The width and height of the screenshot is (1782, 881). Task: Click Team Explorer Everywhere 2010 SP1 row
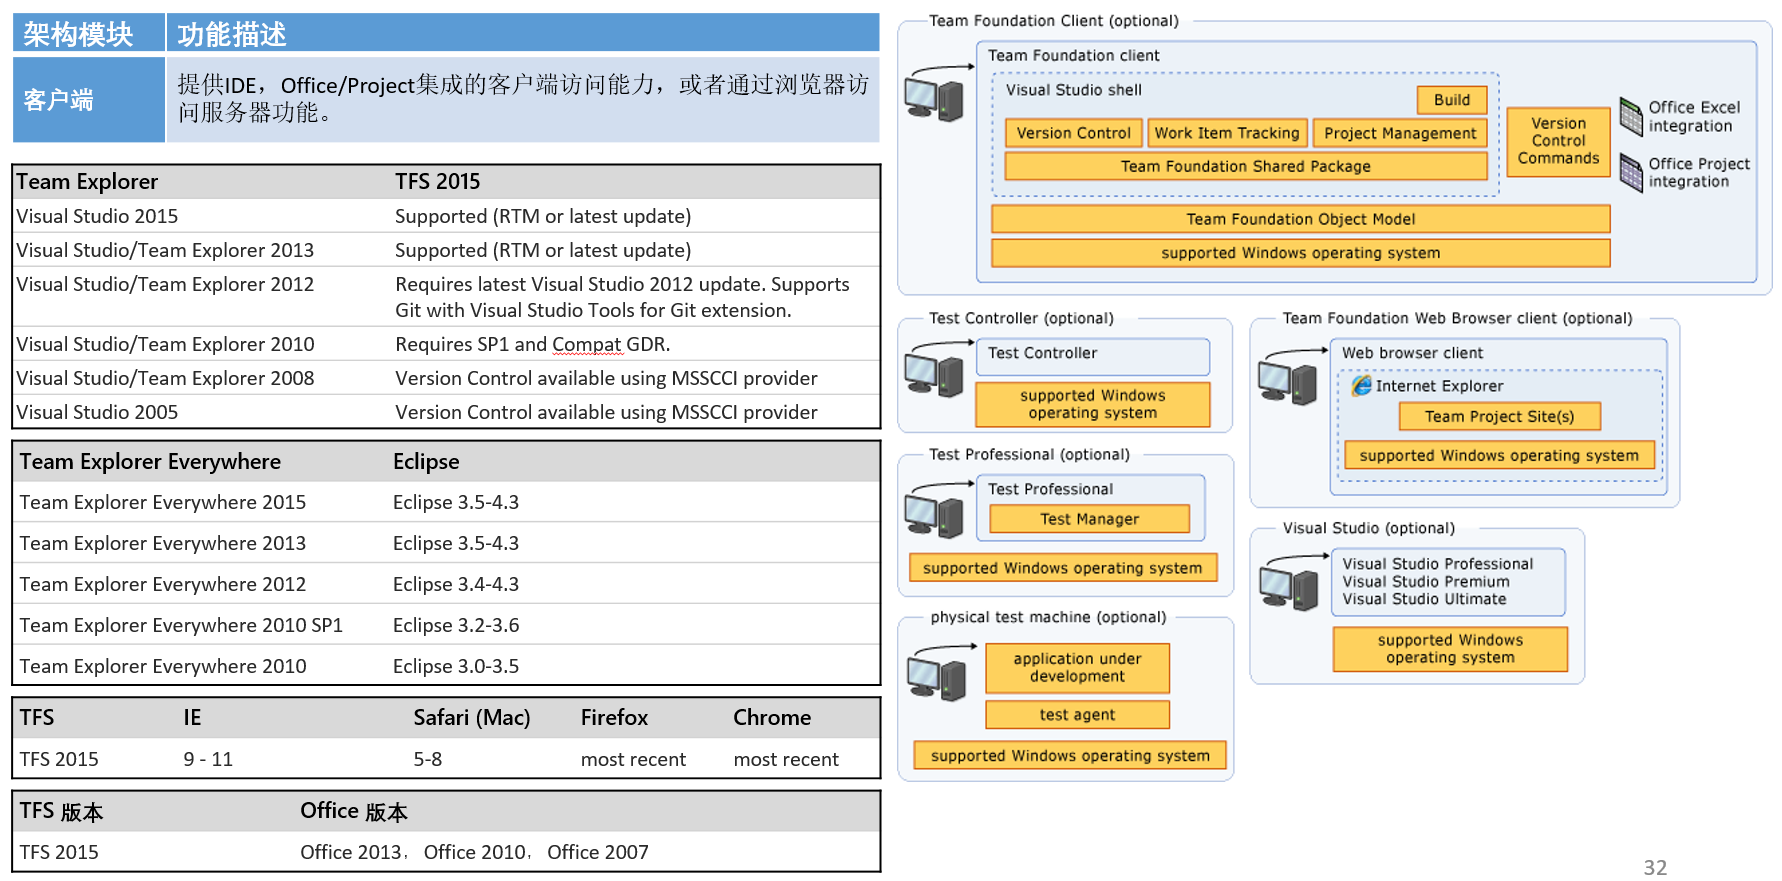446,625
